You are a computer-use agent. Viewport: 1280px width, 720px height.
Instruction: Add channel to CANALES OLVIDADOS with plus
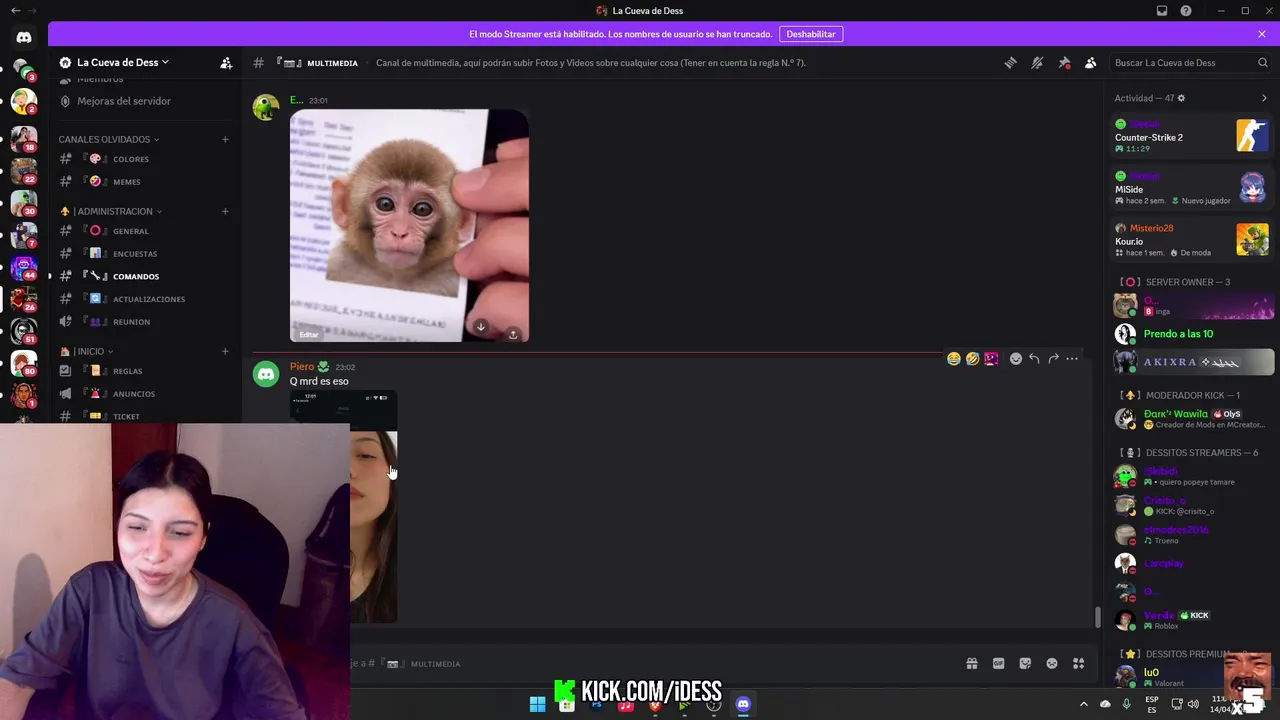click(225, 139)
